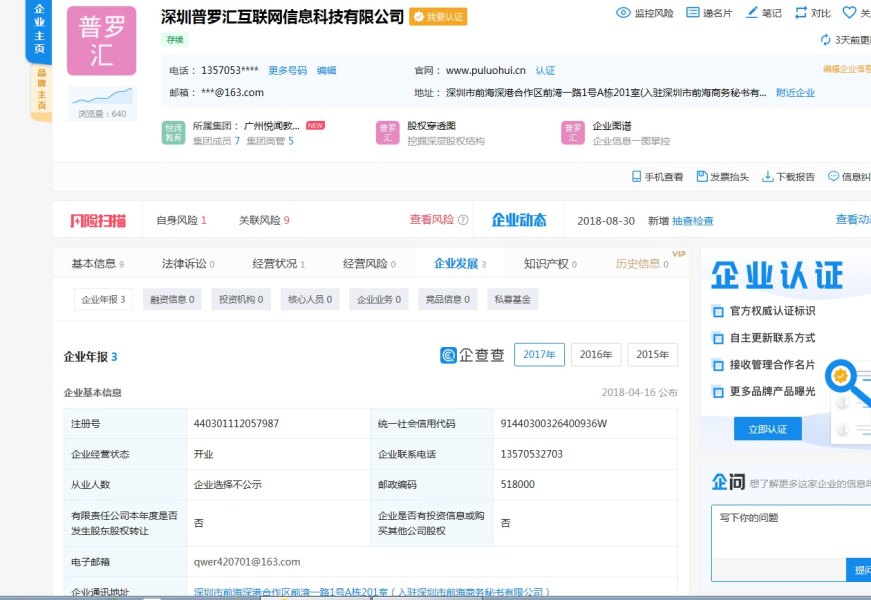The width and height of the screenshot is (871, 600).
Task: Switch to the 知识产权 tab
Action: click(x=546, y=264)
